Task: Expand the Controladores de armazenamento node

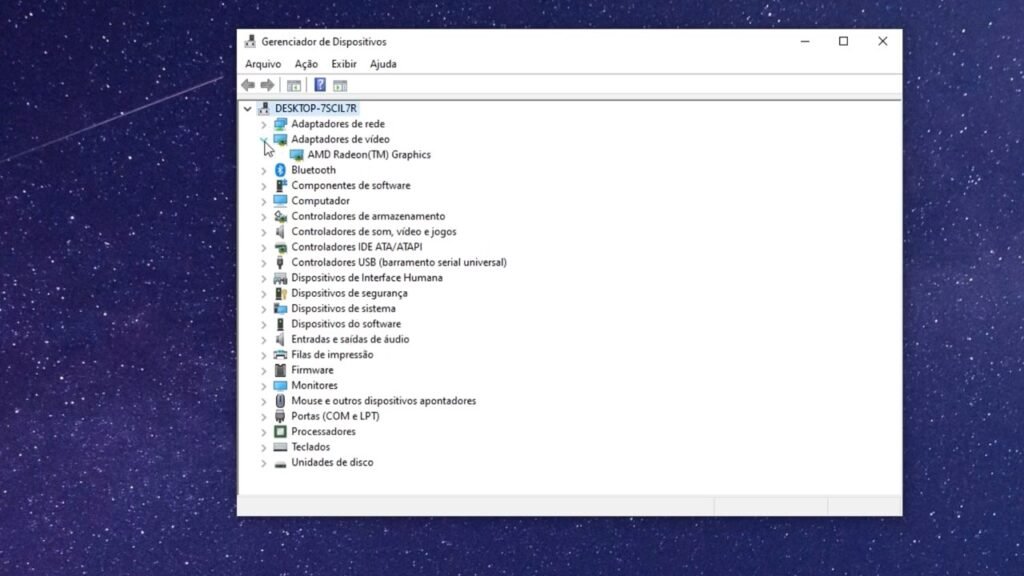Action: [264, 217]
